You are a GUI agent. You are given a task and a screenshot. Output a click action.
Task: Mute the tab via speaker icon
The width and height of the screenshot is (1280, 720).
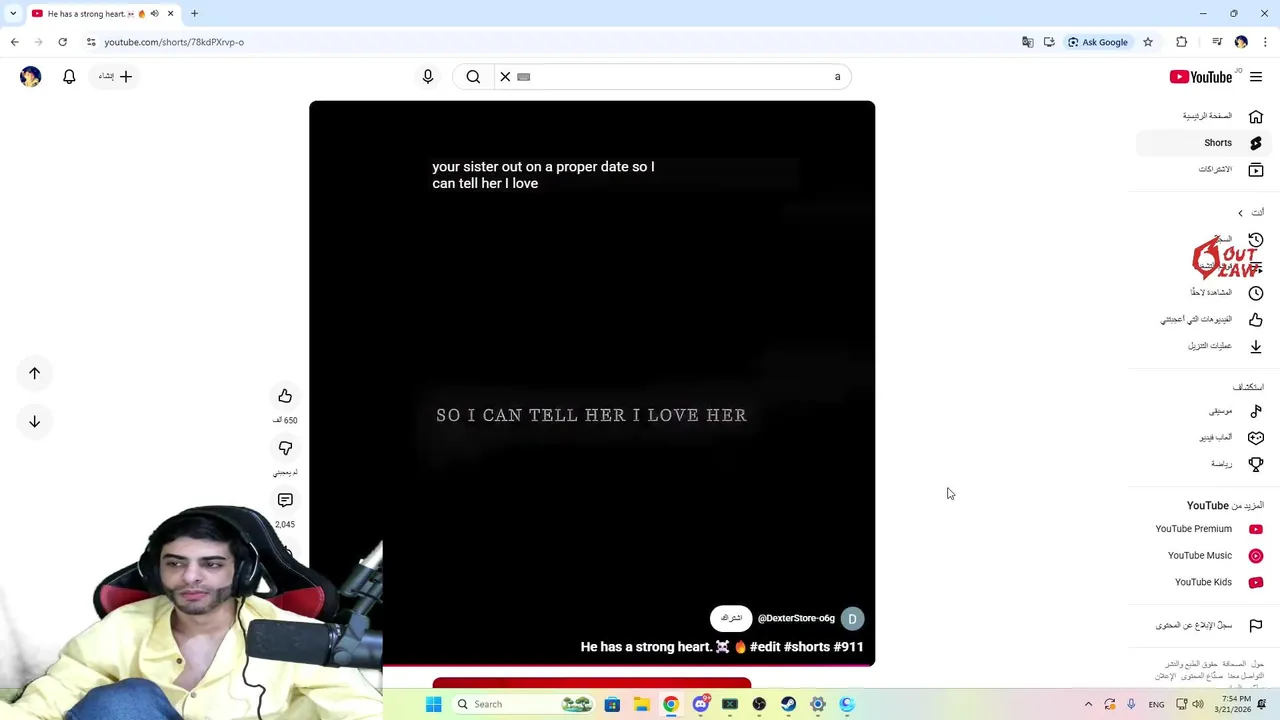tap(154, 14)
